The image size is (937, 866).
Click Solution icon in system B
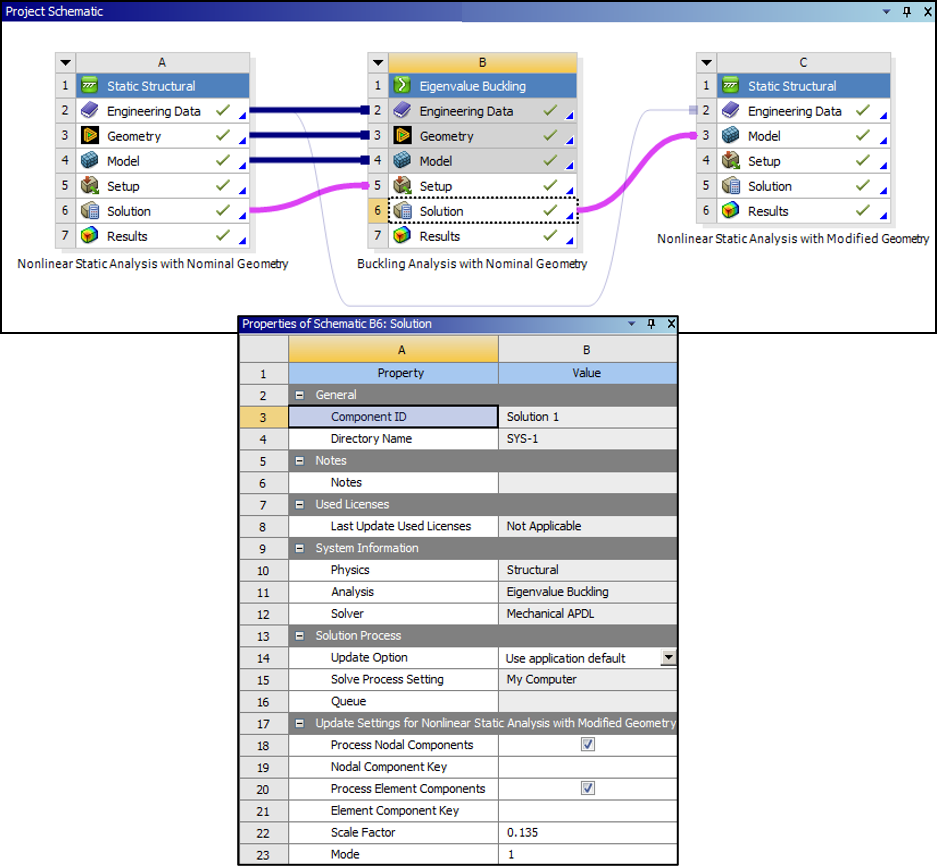pos(402,211)
